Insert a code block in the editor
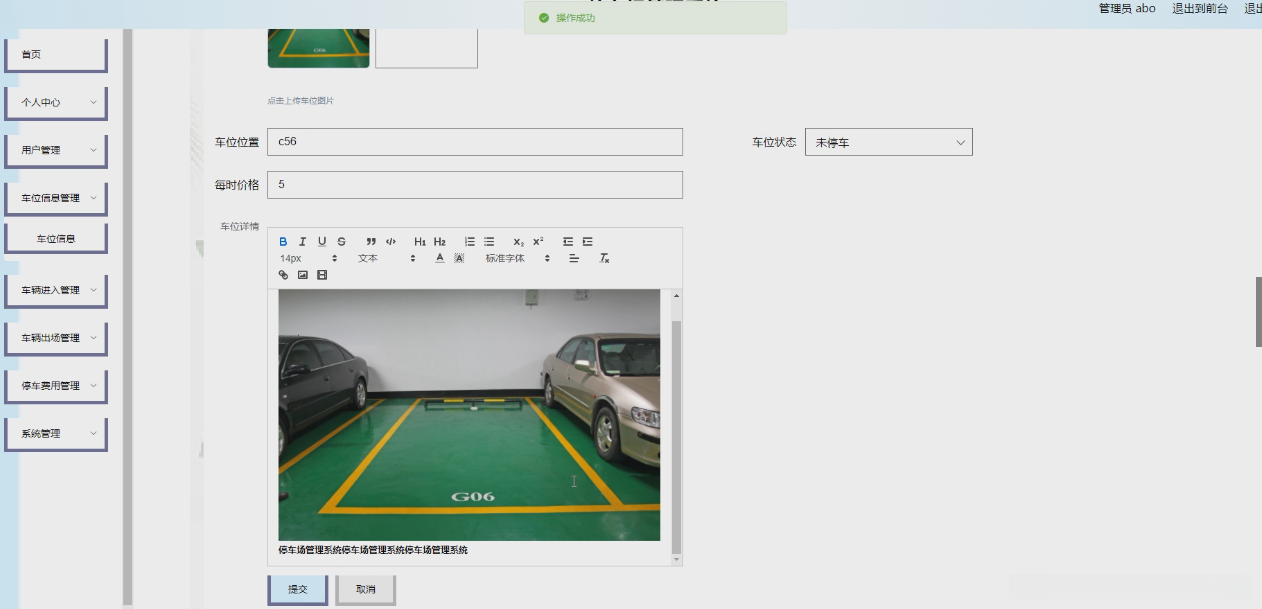1262x609 pixels. pos(391,242)
